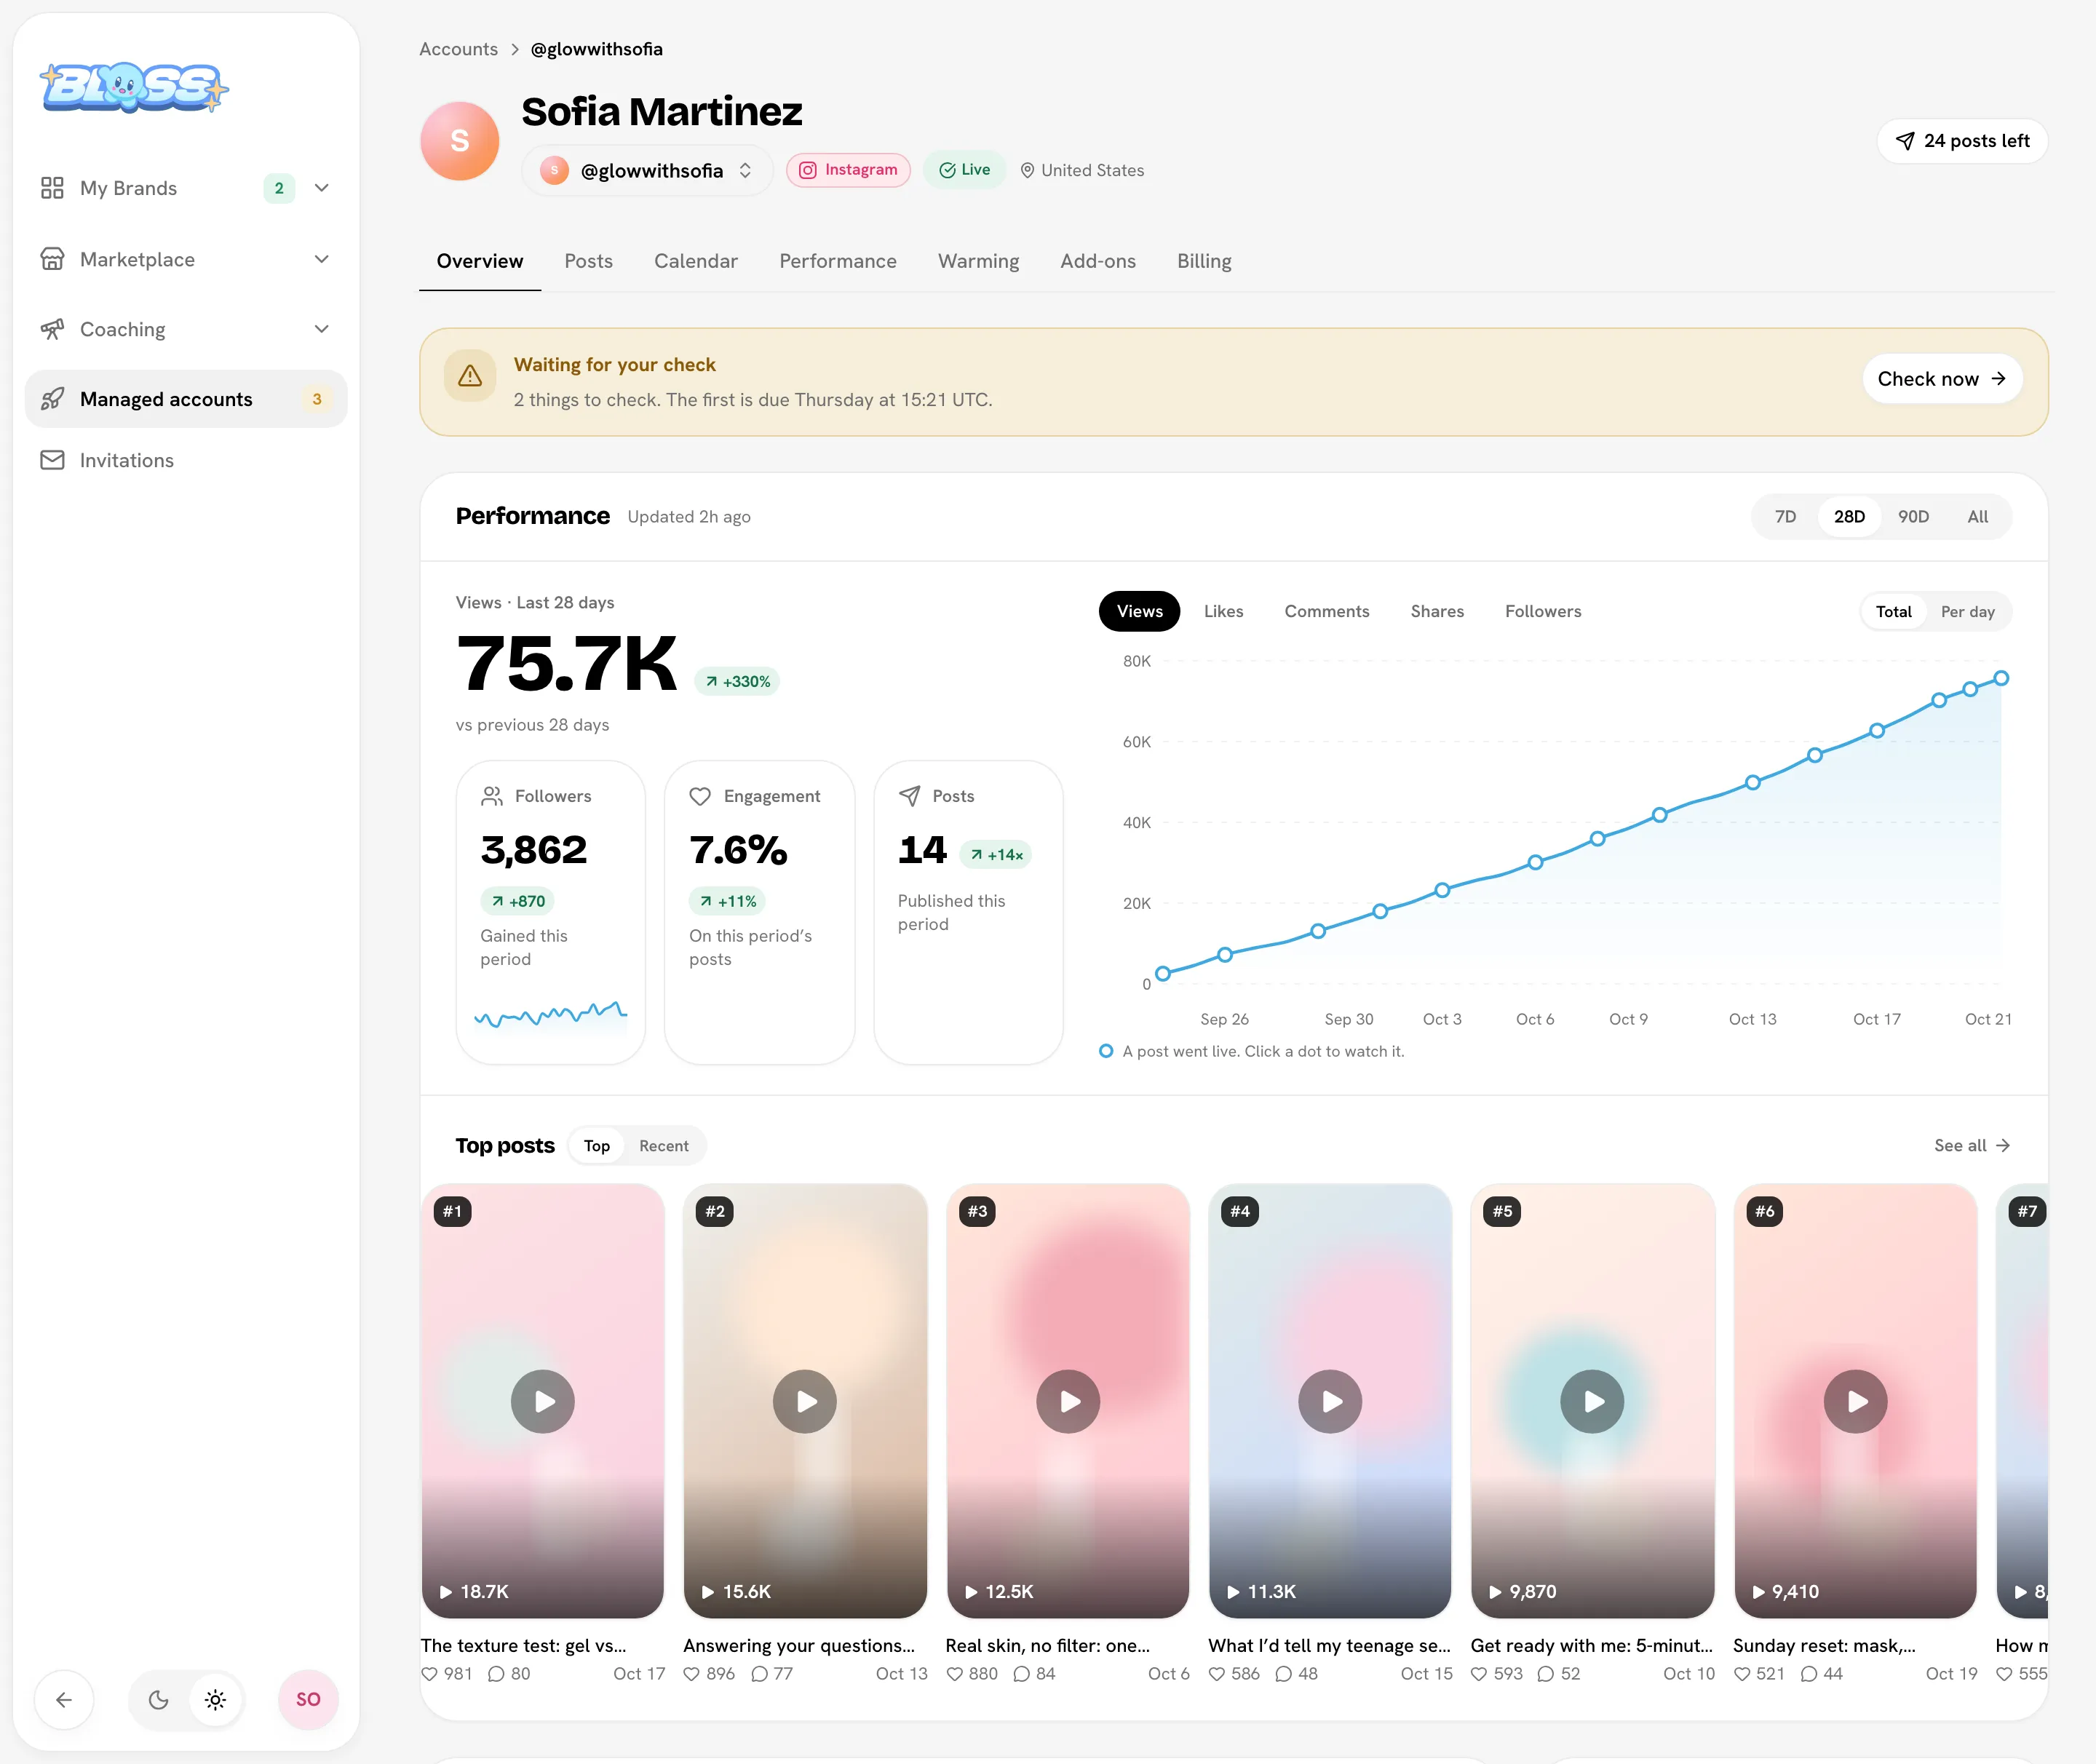
Task: Click the Posts paper-plane icon in stat card
Action: click(x=909, y=796)
